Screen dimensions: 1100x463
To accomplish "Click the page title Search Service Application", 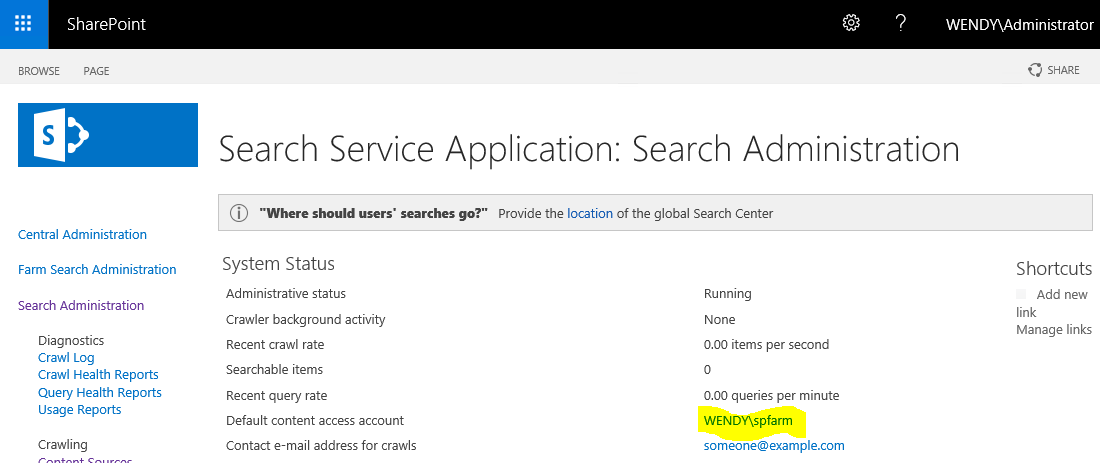I will (x=589, y=149).
